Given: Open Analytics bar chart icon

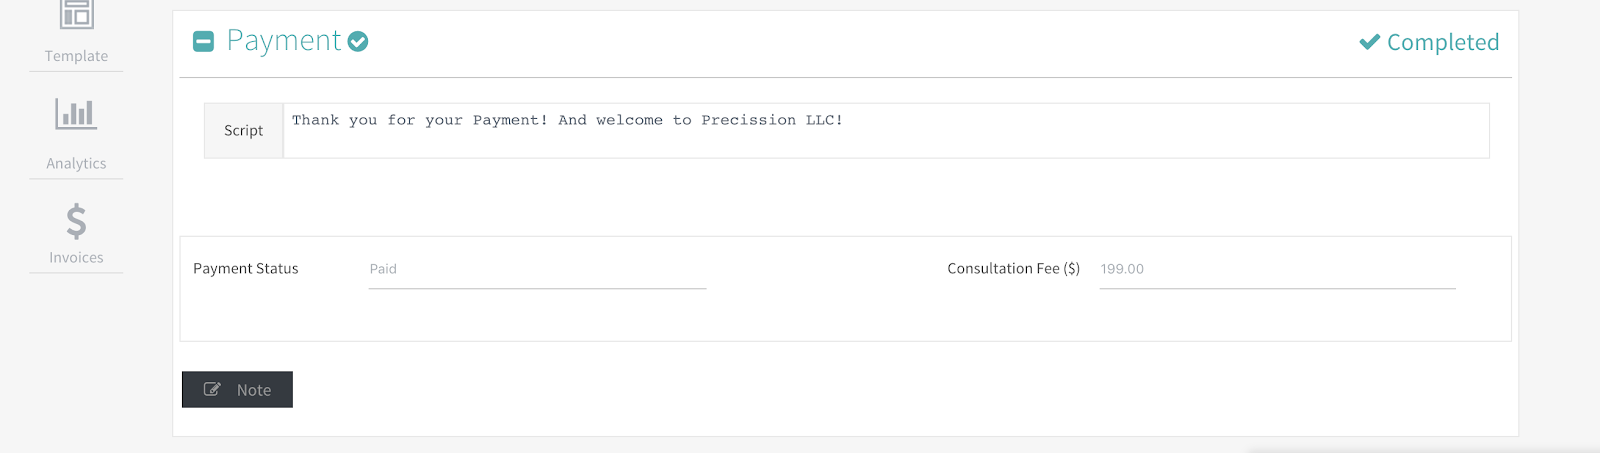Looking at the screenshot, I should tap(76, 114).
